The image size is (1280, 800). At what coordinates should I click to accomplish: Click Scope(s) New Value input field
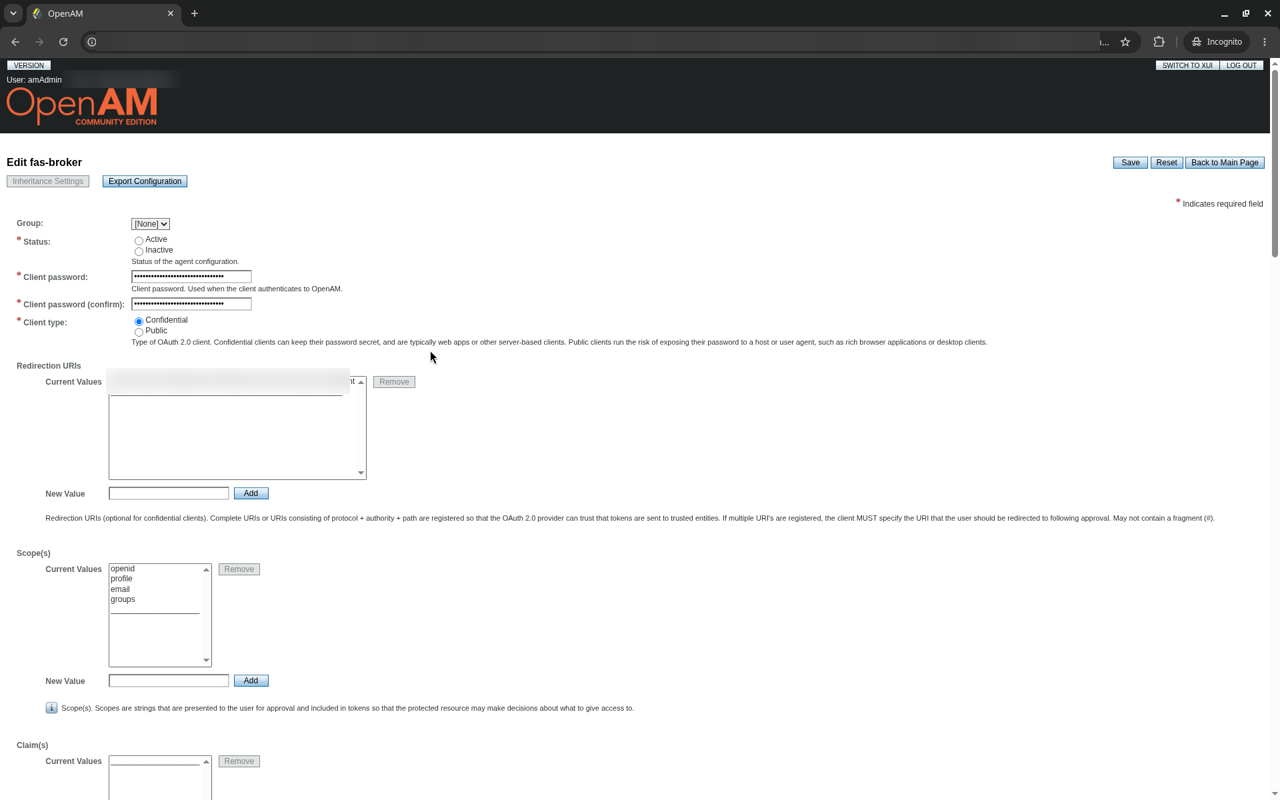[x=169, y=680]
